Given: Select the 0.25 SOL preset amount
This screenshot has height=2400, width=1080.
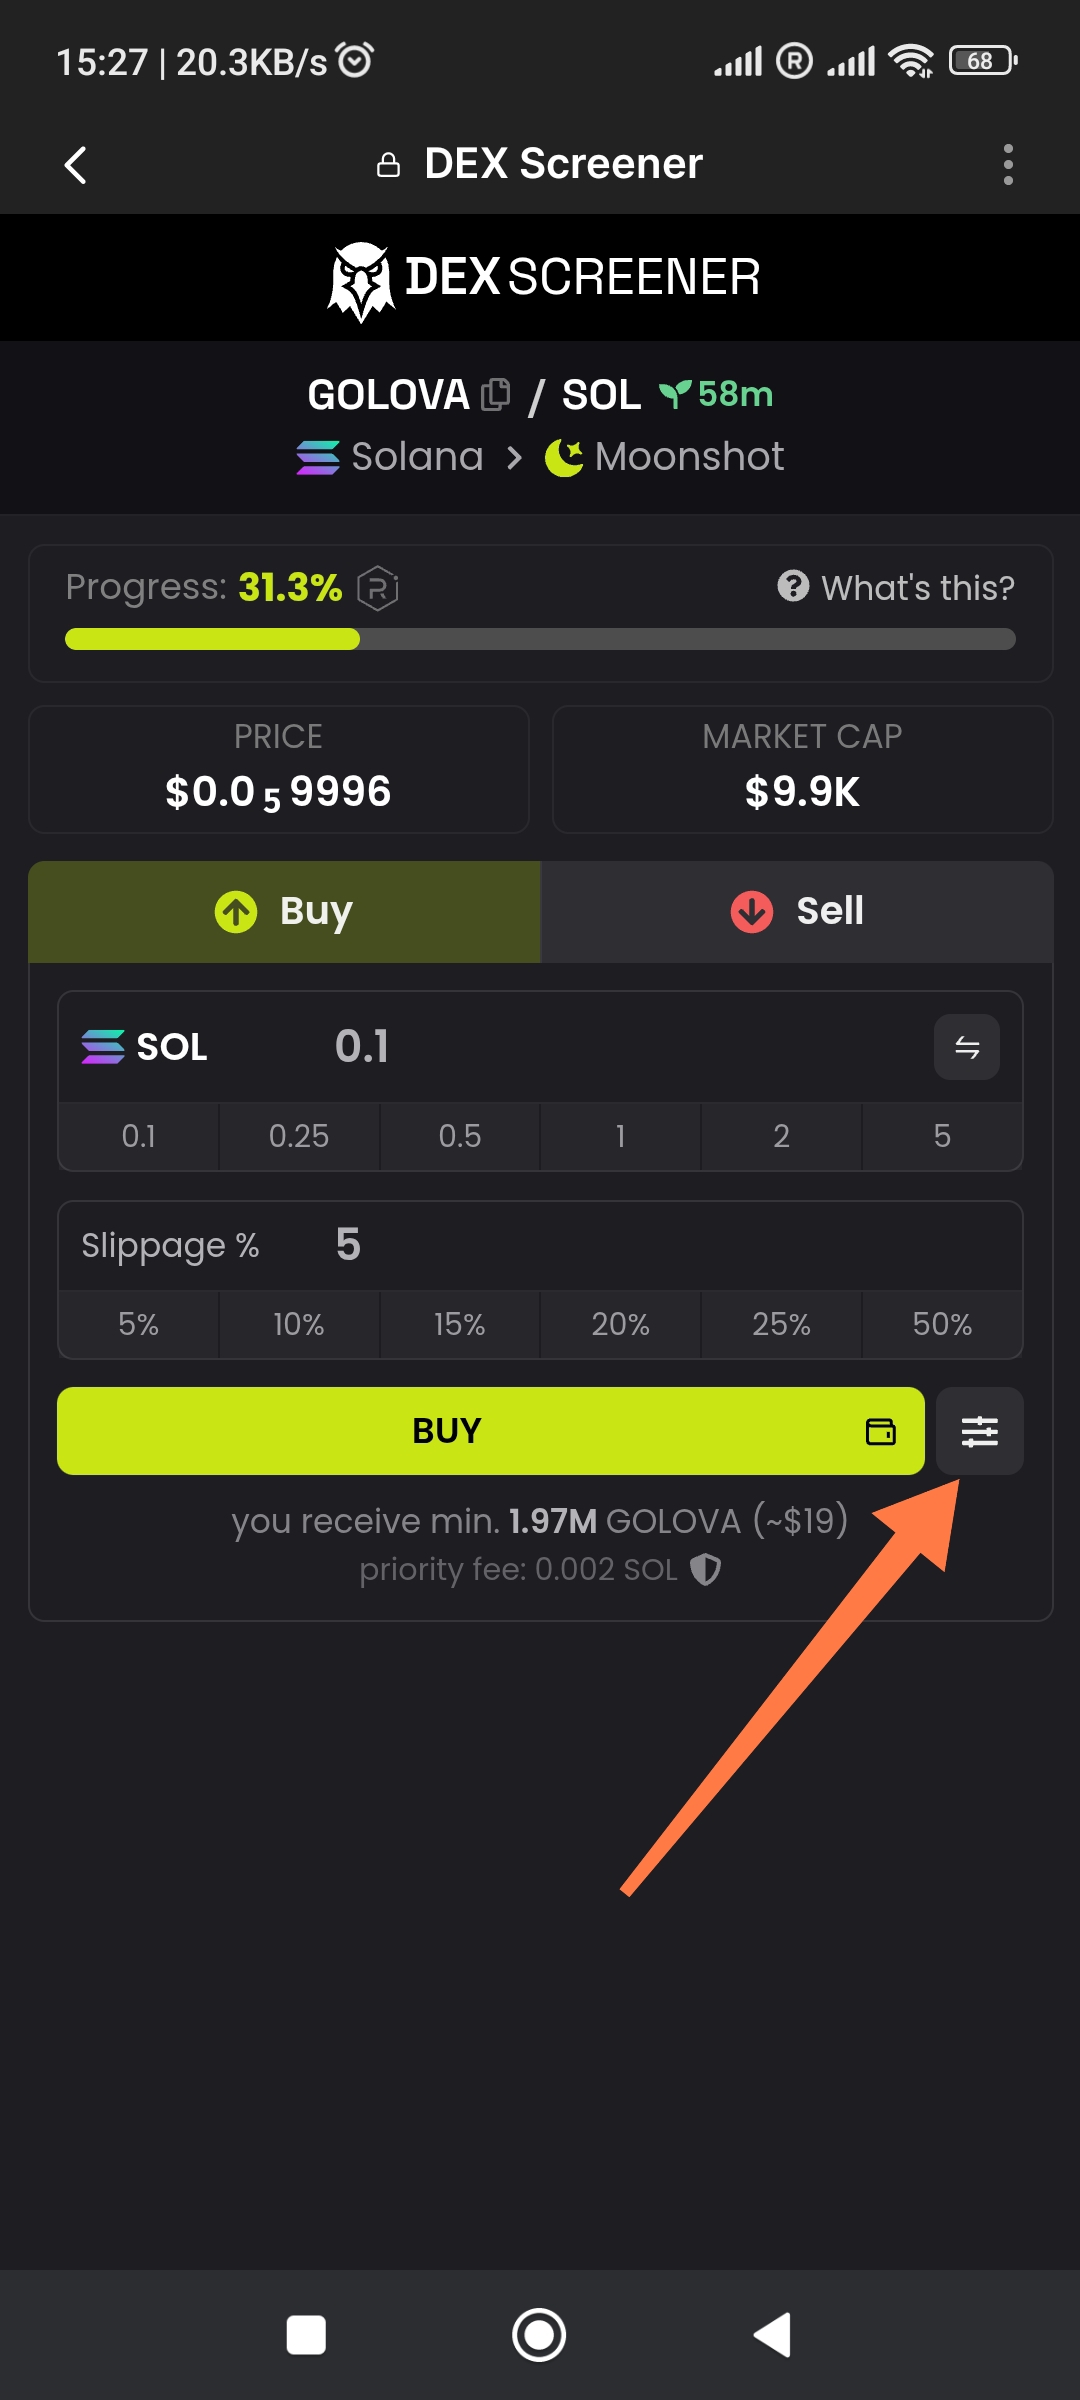Looking at the screenshot, I should click(298, 1136).
